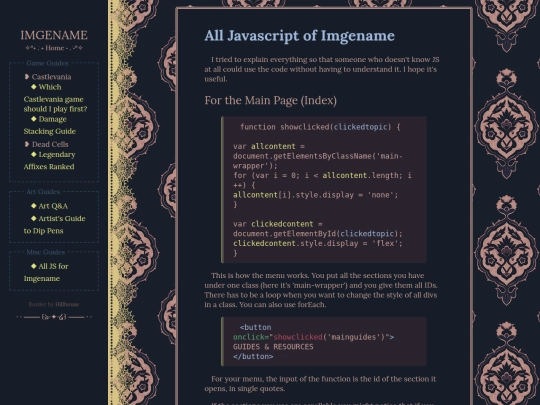Click the 'function showclicked(clickedtopic)' code line
Screen dimensions: 540x405
[x=320, y=127]
